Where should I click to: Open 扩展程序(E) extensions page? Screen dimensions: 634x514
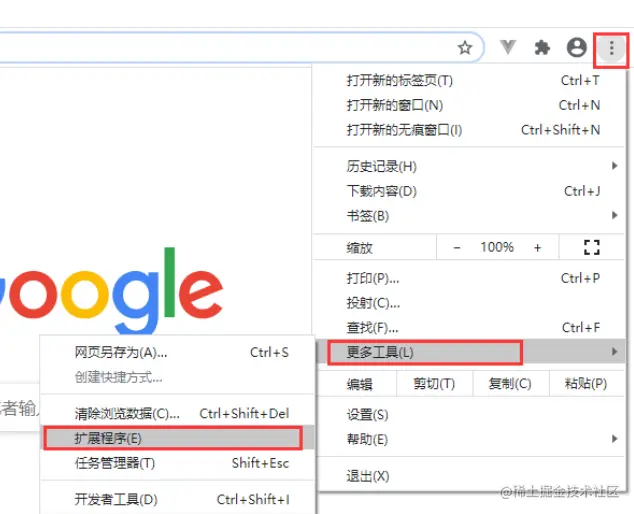pyautogui.click(x=178, y=438)
